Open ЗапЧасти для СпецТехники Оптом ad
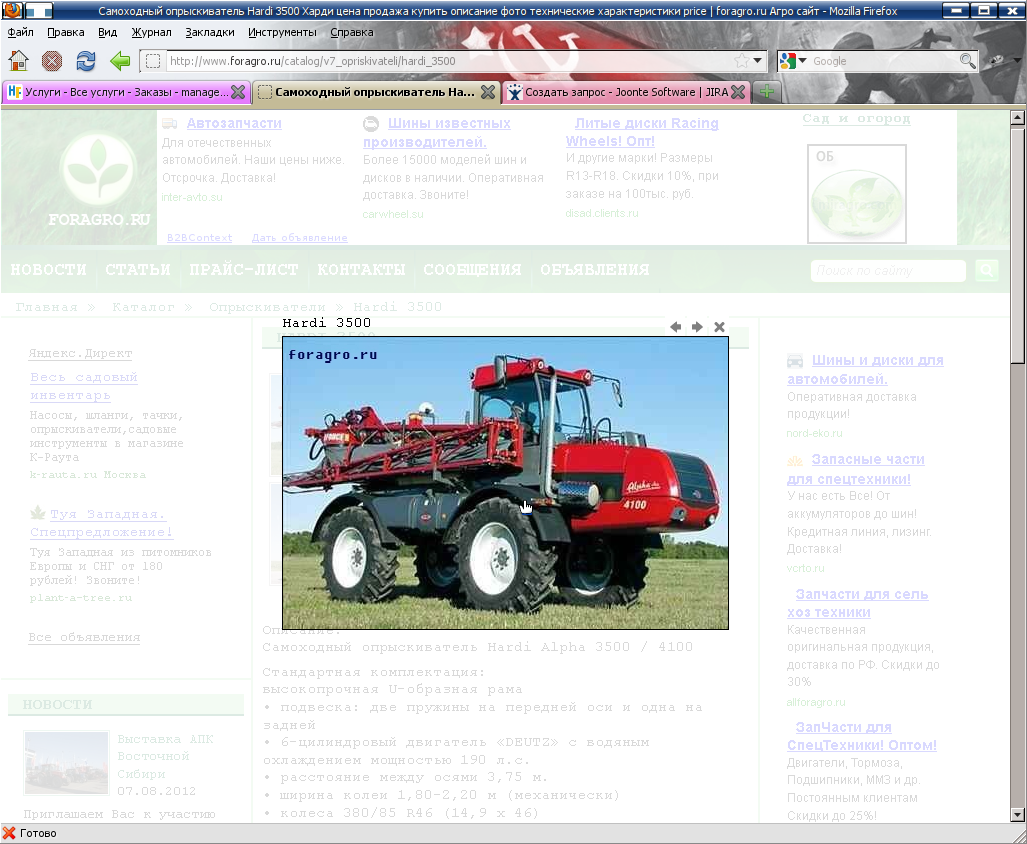 862,736
